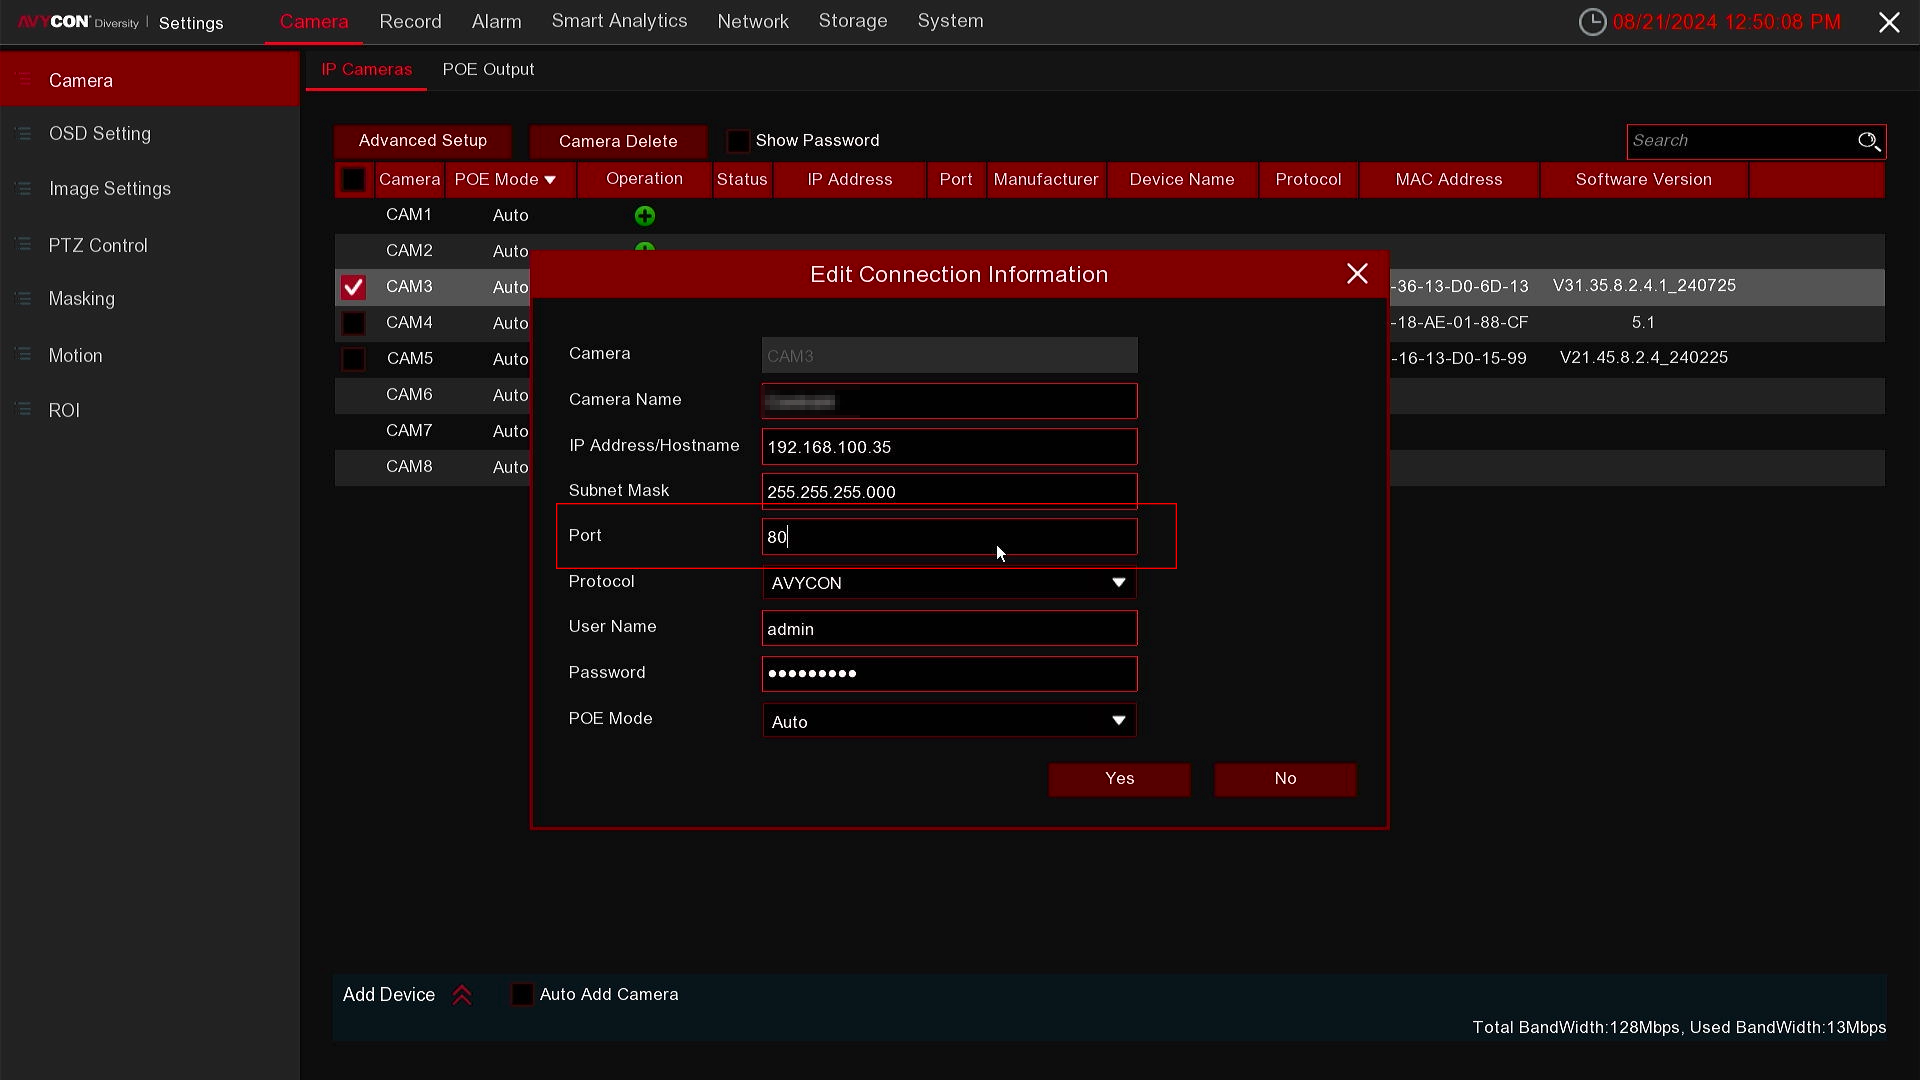This screenshot has width=1920, height=1080.
Task: Click the list icon beside OSD Setting
Action: tap(23, 133)
